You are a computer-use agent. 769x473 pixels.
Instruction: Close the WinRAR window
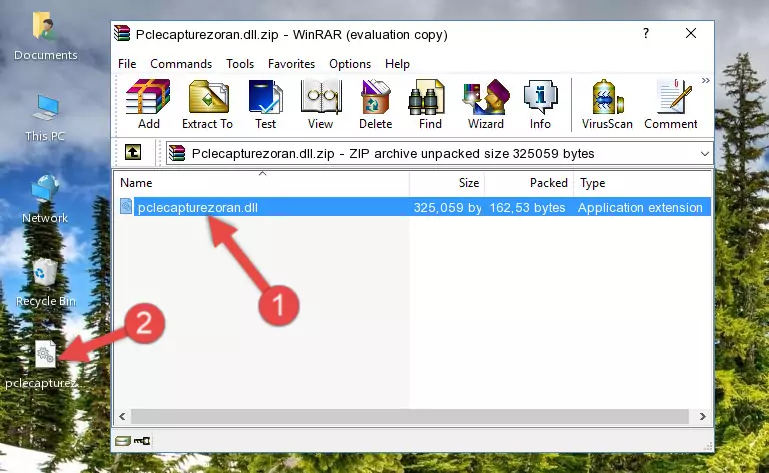[691, 33]
